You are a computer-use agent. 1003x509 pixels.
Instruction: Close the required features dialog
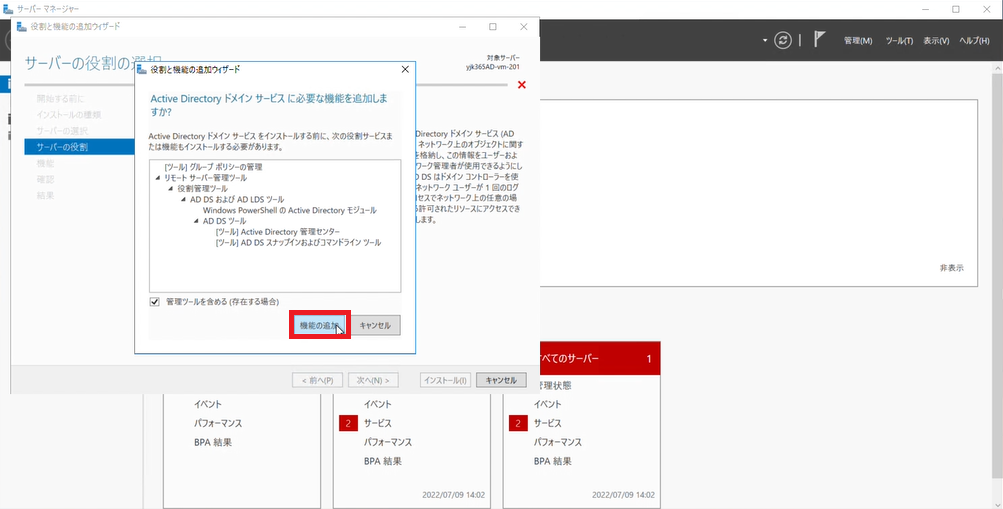coord(405,69)
